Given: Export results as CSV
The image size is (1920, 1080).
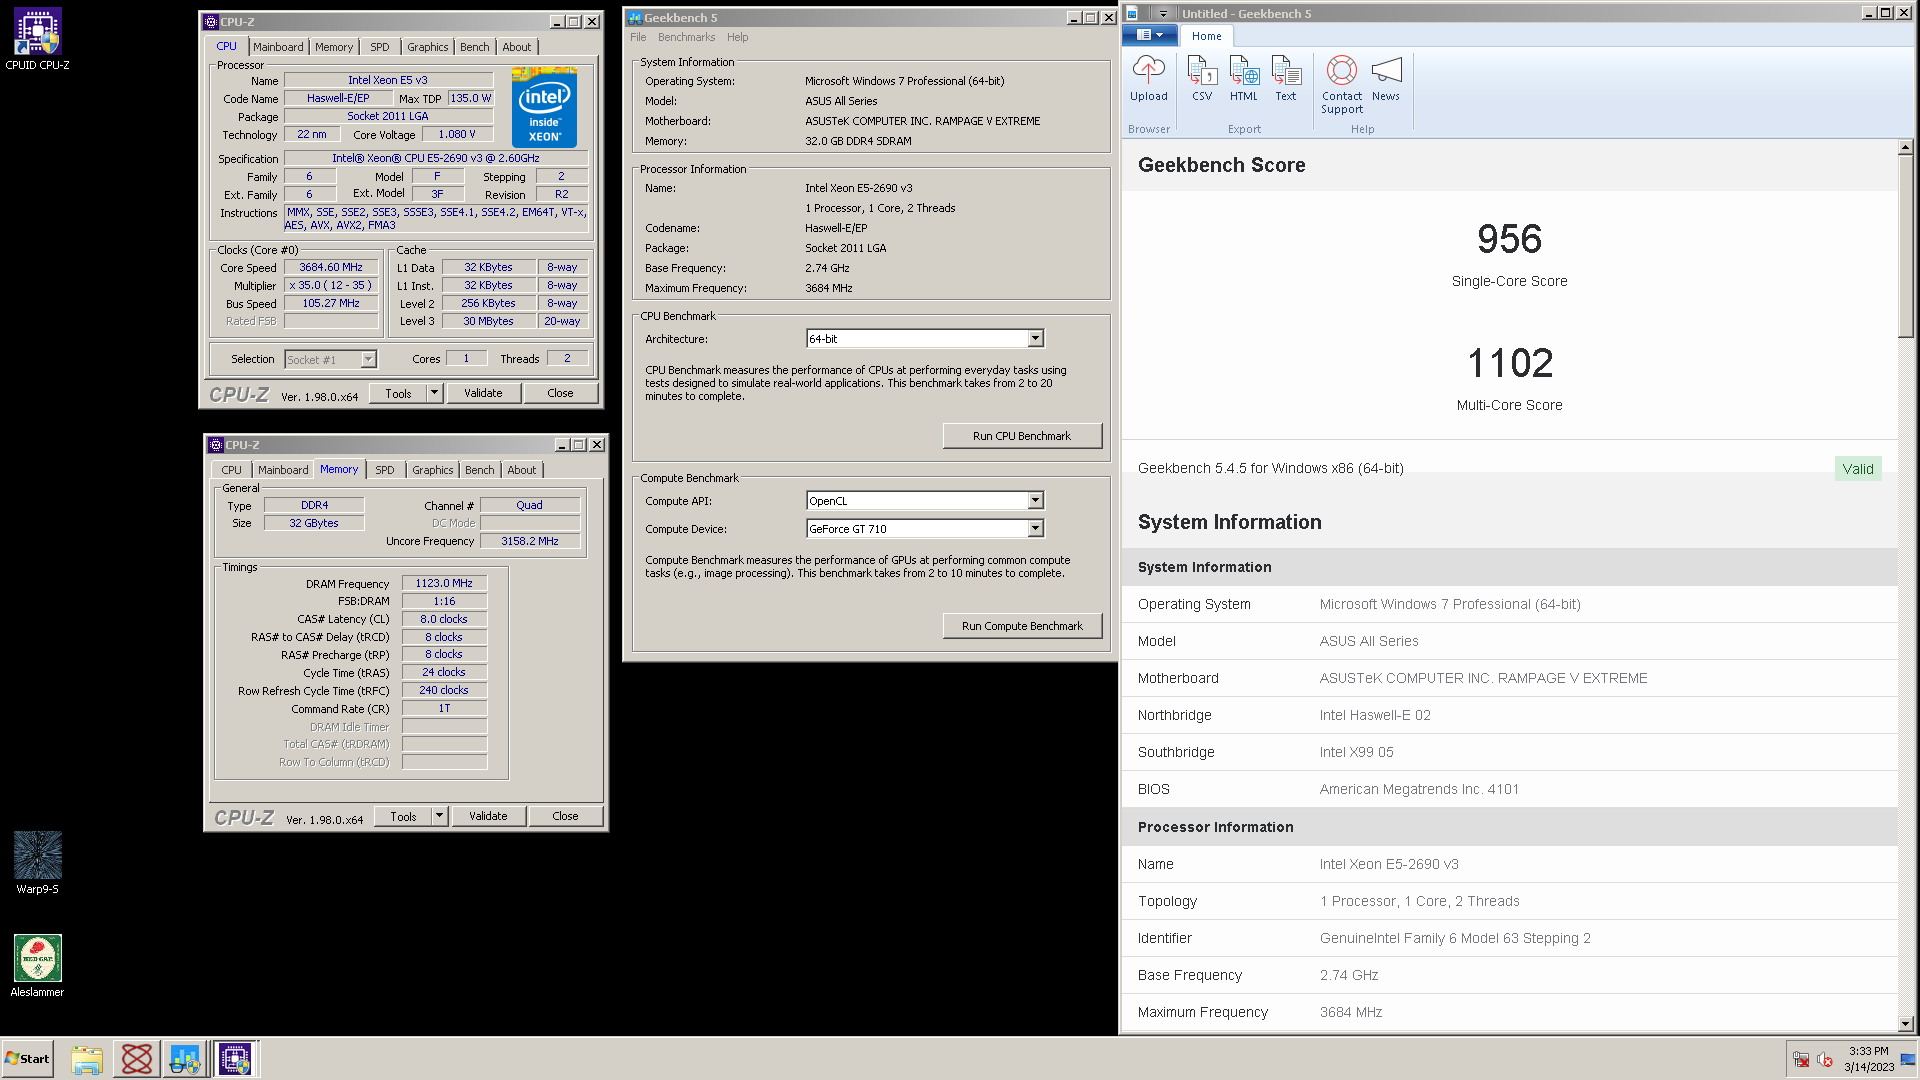Looking at the screenshot, I should pyautogui.click(x=1202, y=78).
